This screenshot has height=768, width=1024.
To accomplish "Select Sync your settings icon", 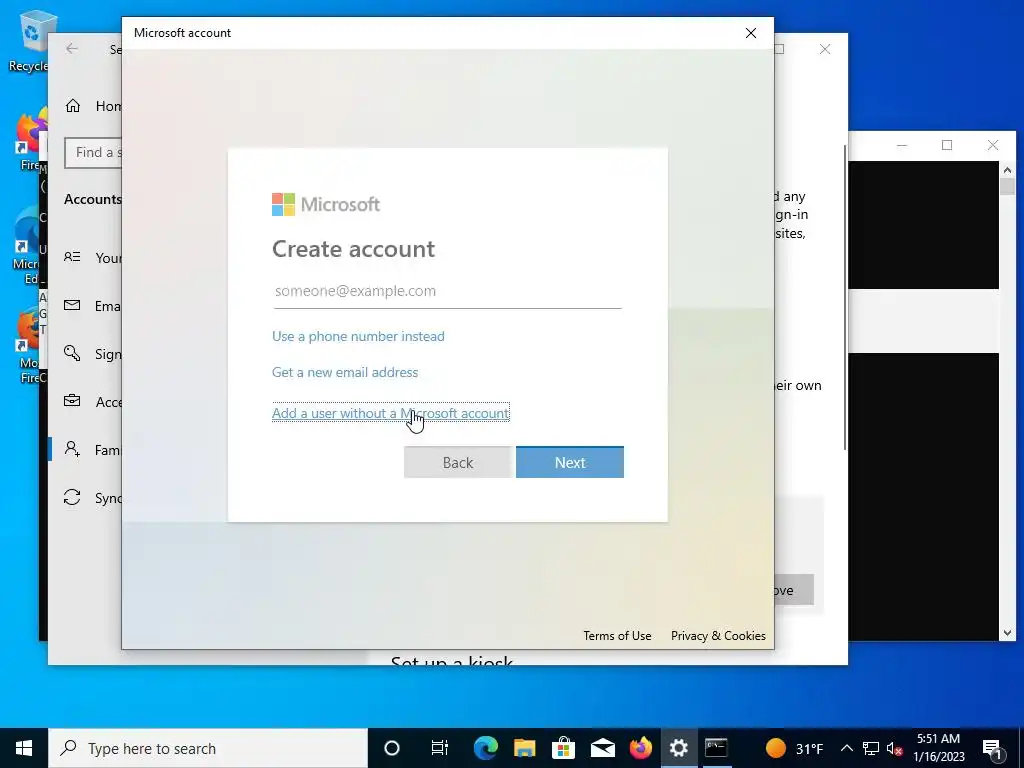I will [x=72, y=497].
